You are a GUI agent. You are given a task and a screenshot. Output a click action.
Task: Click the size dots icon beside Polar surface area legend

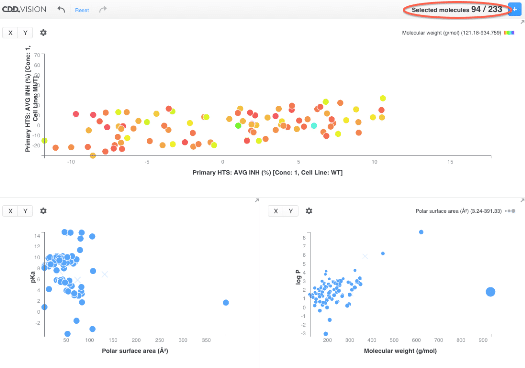pyautogui.click(x=510, y=211)
